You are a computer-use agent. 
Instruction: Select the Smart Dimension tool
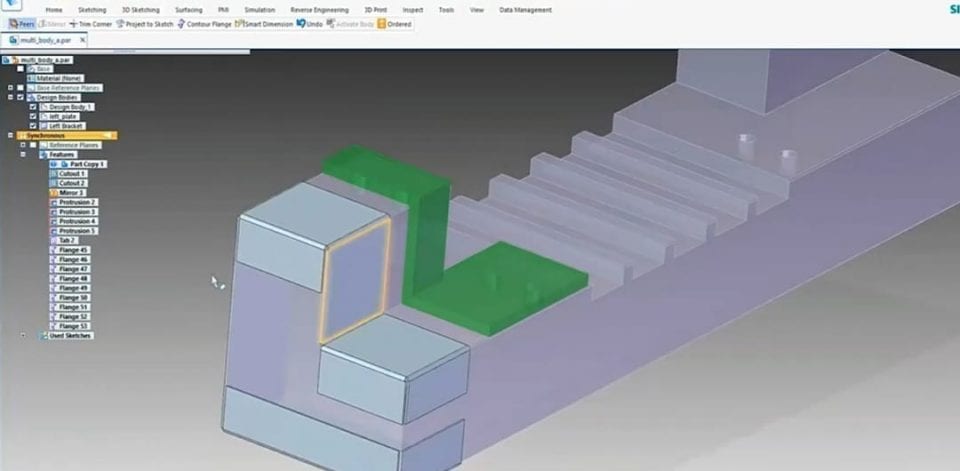[264, 24]
